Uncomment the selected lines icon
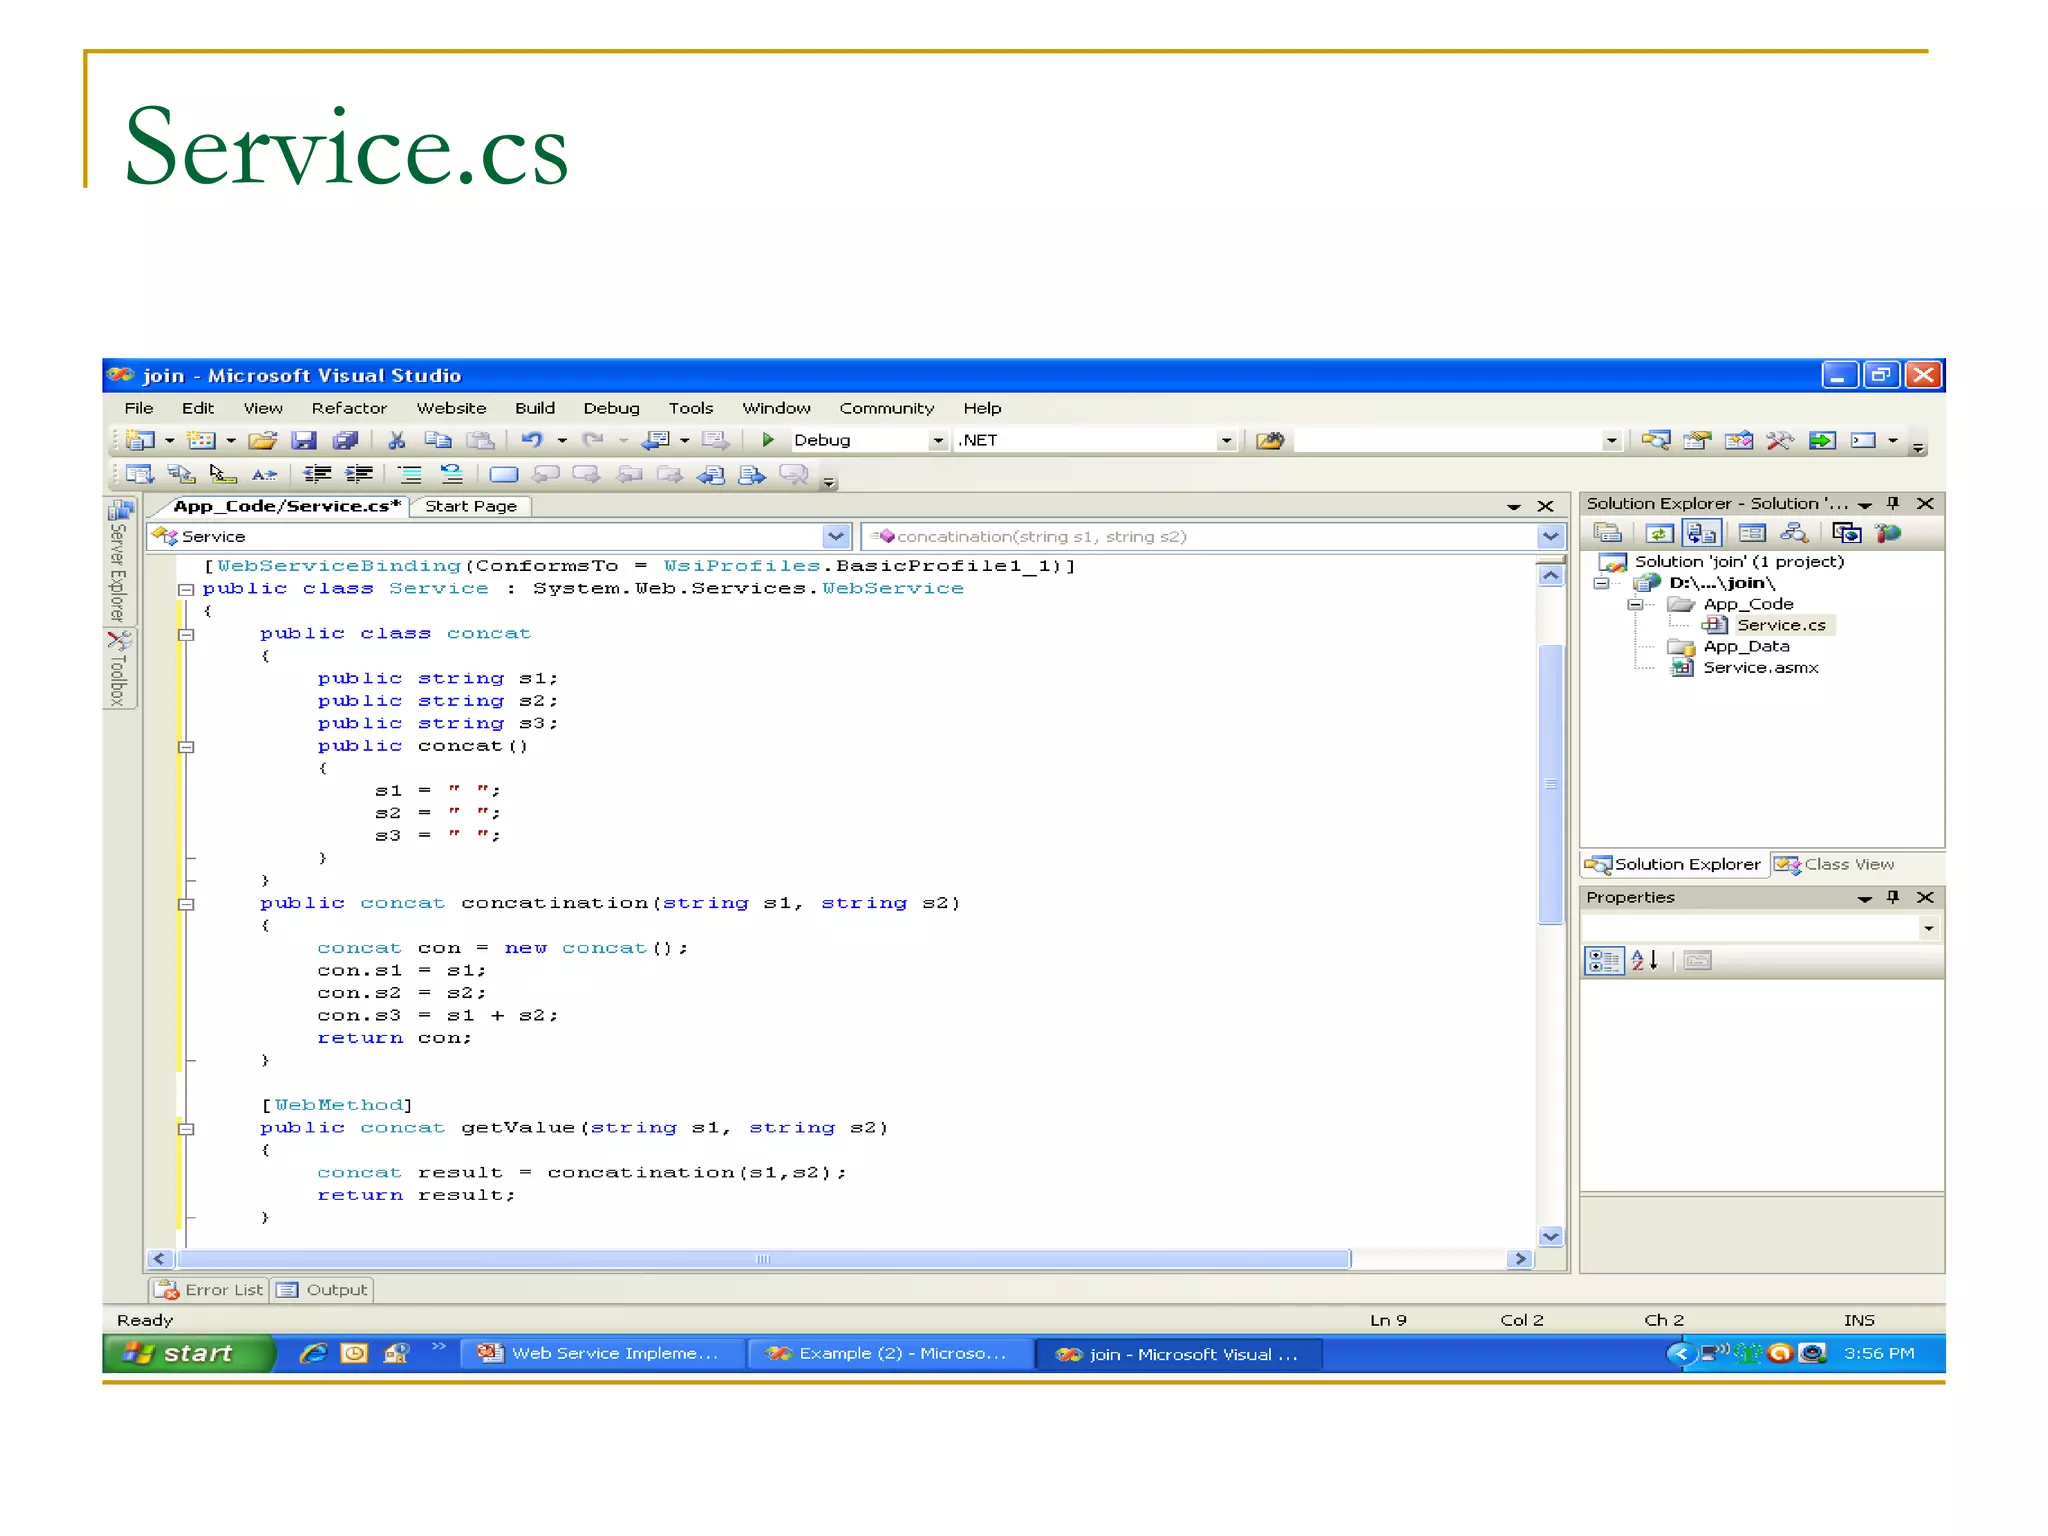The width and height of the screenshot is (2048, 1536). point(452,474)
